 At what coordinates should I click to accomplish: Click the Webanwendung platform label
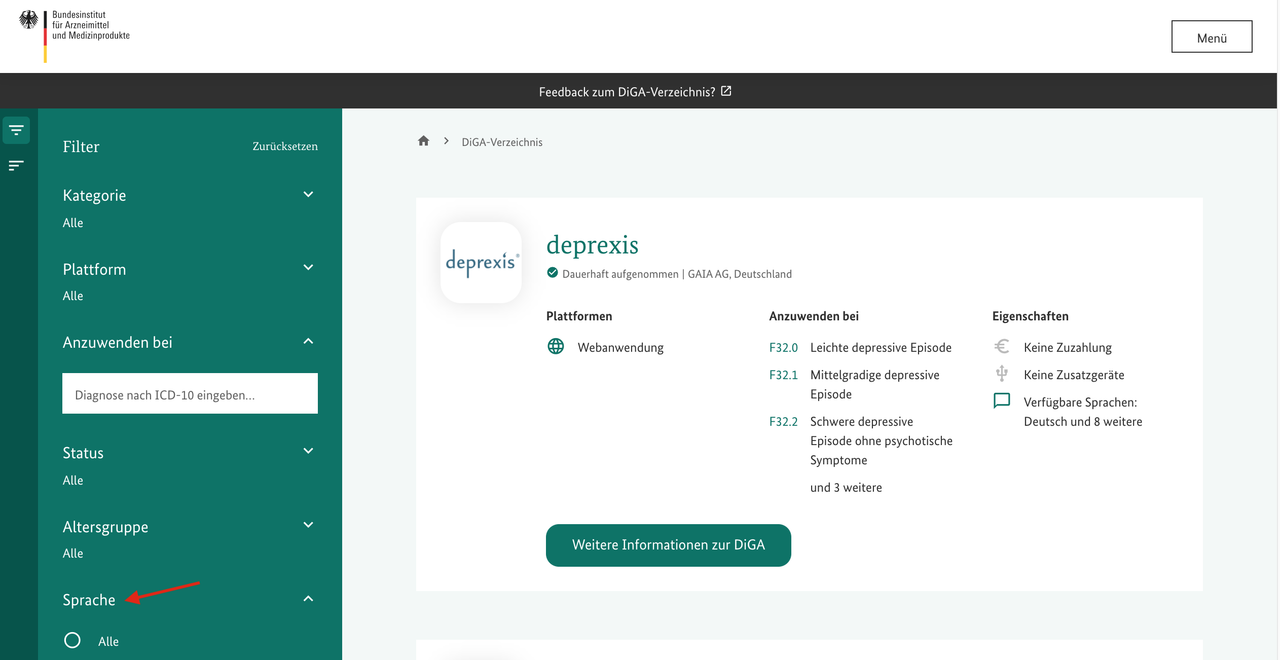click(x=620, y=348)
